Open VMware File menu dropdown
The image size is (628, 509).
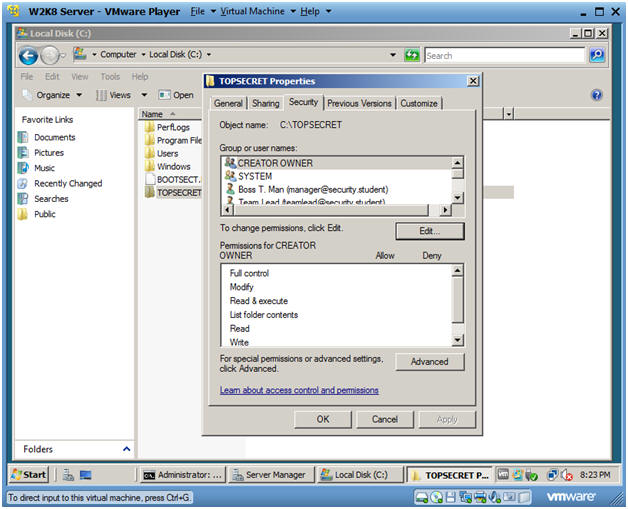[x=203, y=11]
